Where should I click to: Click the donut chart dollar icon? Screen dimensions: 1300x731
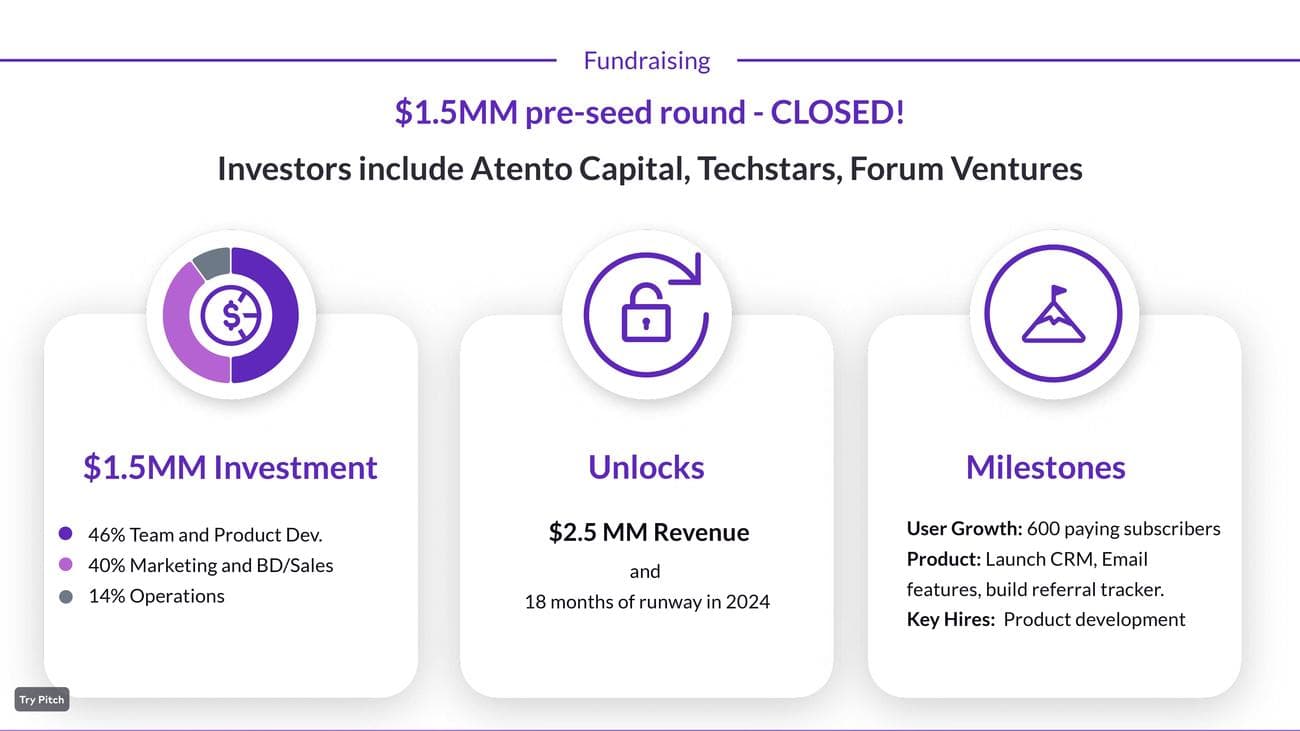point(231,315)
